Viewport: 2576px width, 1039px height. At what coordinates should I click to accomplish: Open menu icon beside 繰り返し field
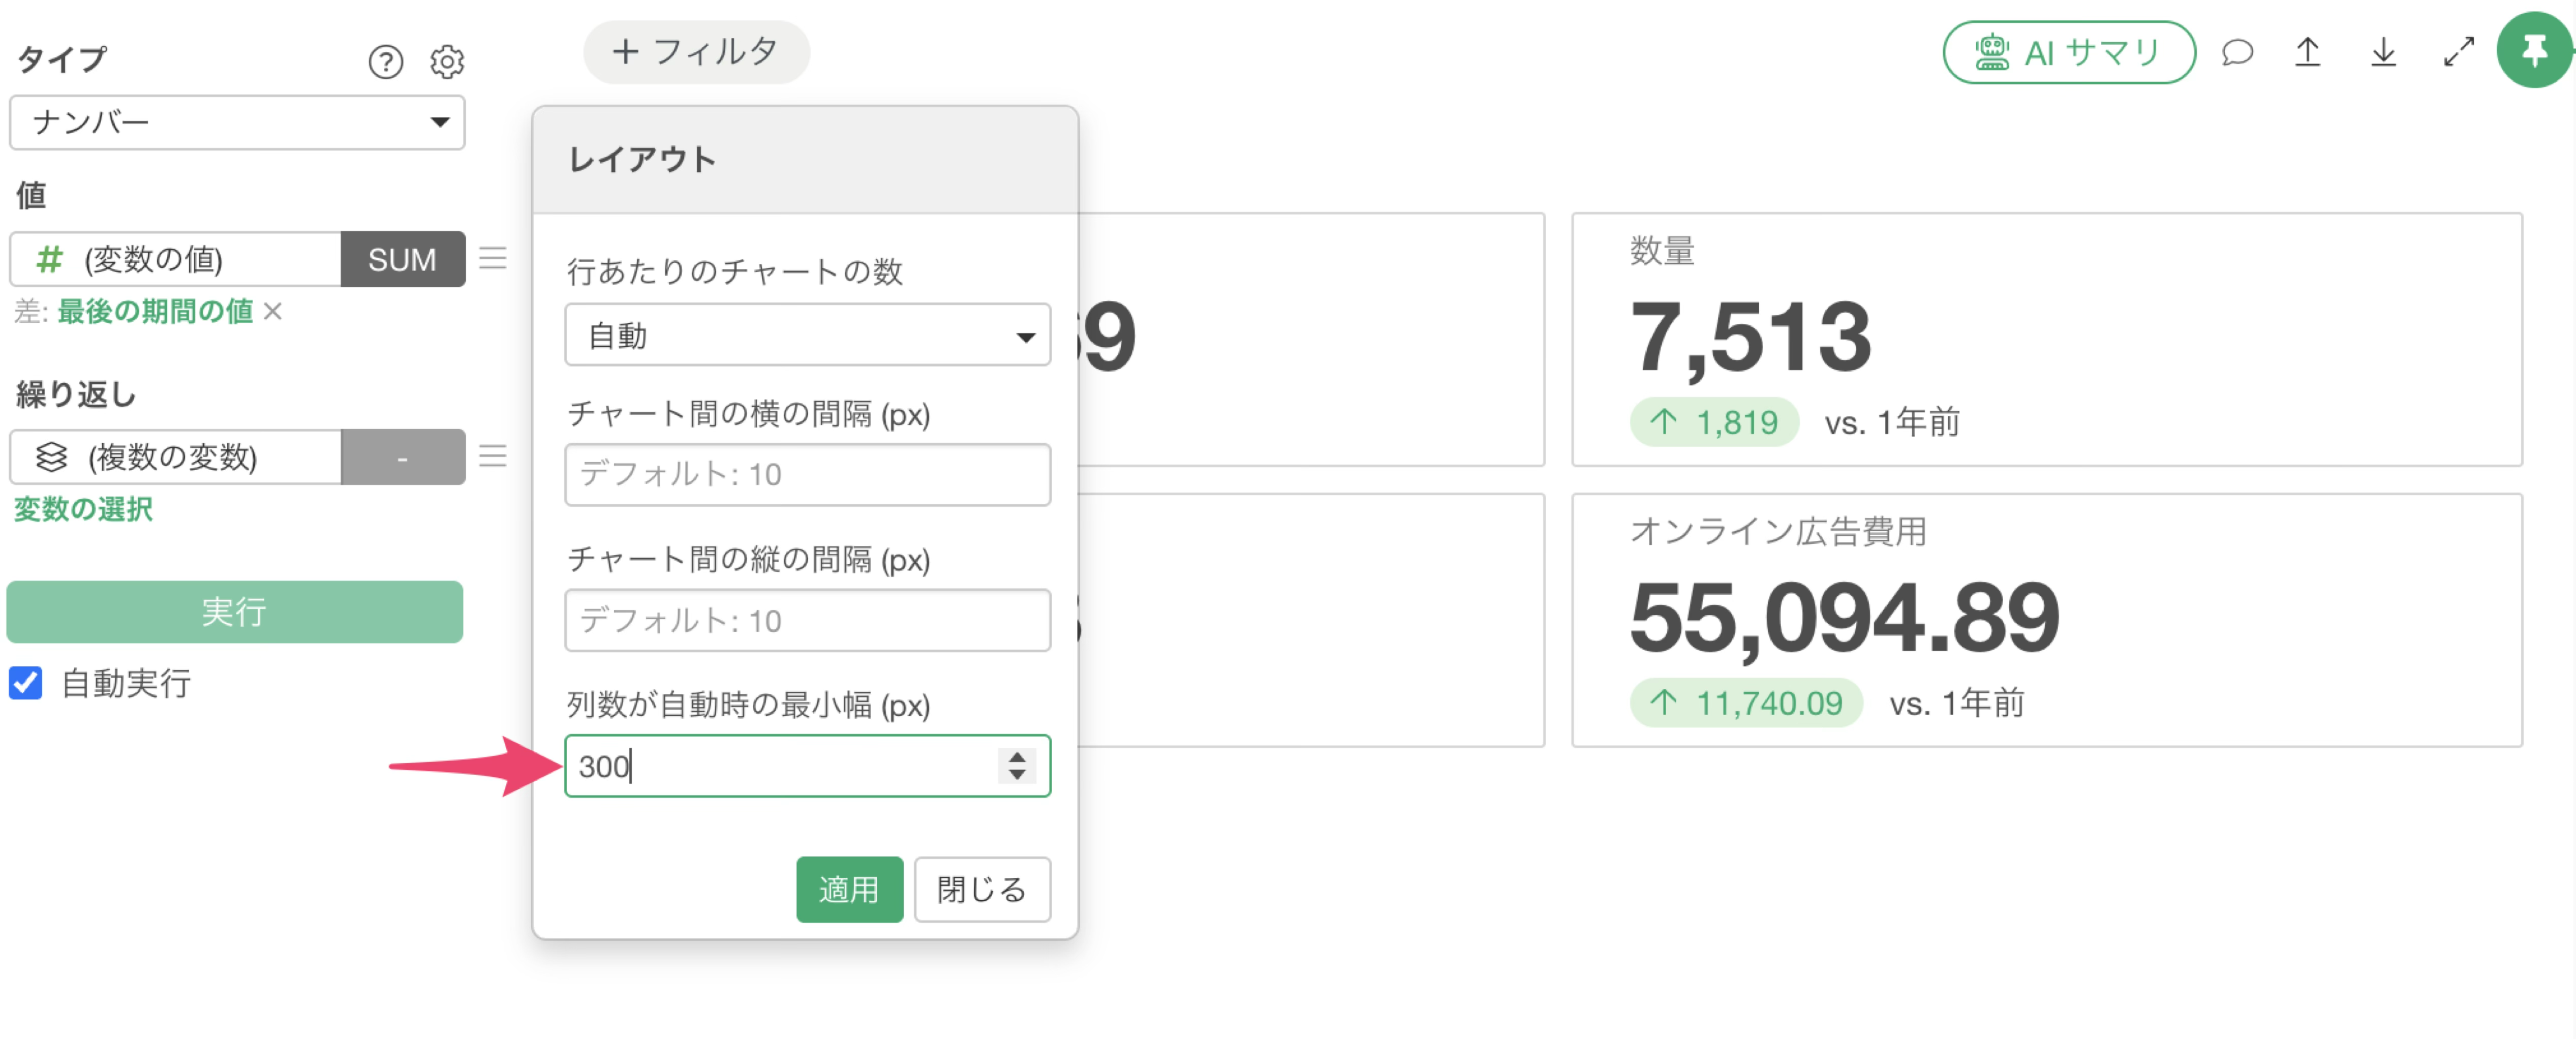click(x=492, y=456)
